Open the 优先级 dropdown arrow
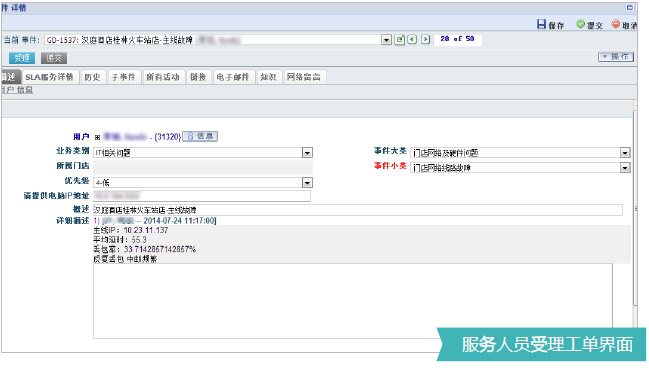 [x=307, y=183]
